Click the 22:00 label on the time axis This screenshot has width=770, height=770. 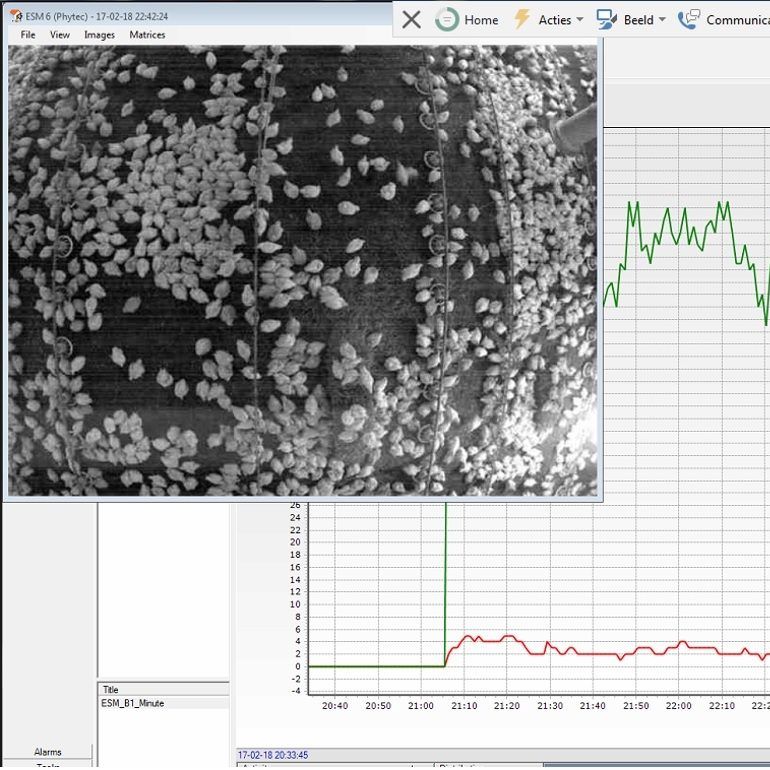click(x=679, y=706)
